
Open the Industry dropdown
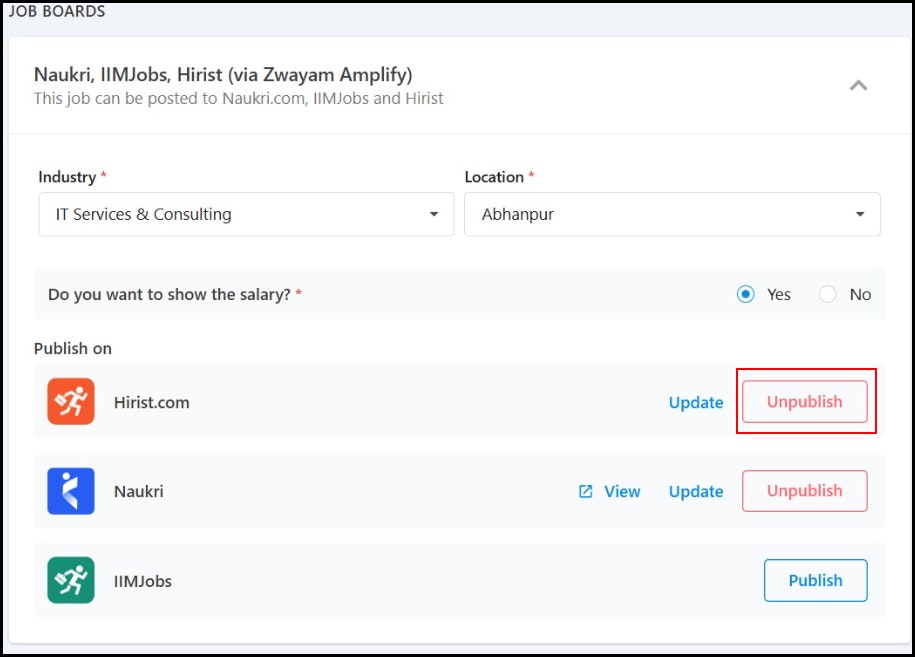[246, 214]
